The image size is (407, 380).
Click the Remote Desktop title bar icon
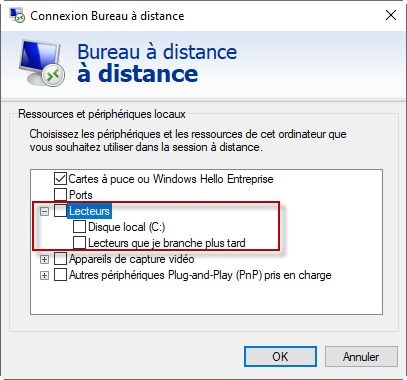[17, 15]
